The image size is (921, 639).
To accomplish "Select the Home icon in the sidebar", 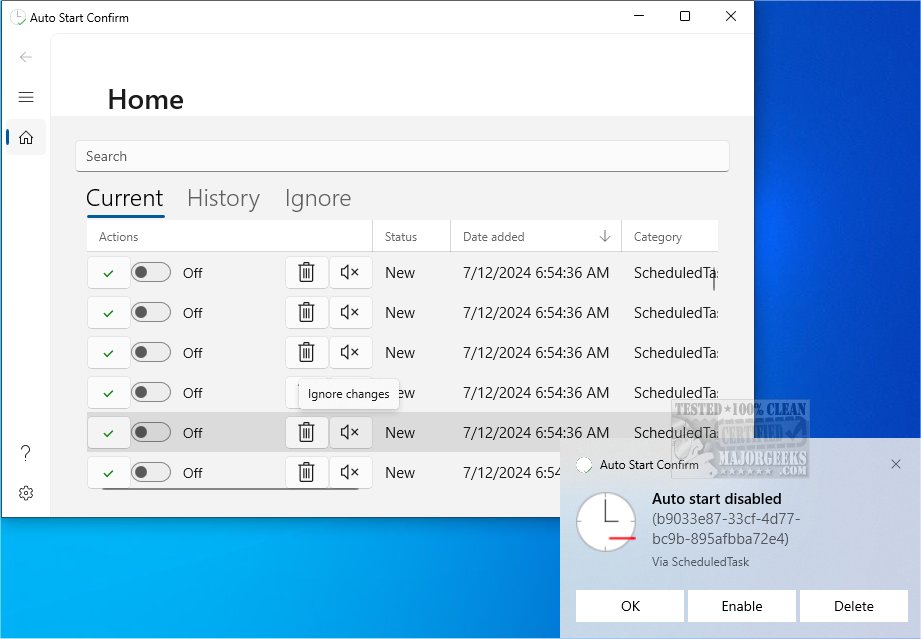I will coord(26,138).
